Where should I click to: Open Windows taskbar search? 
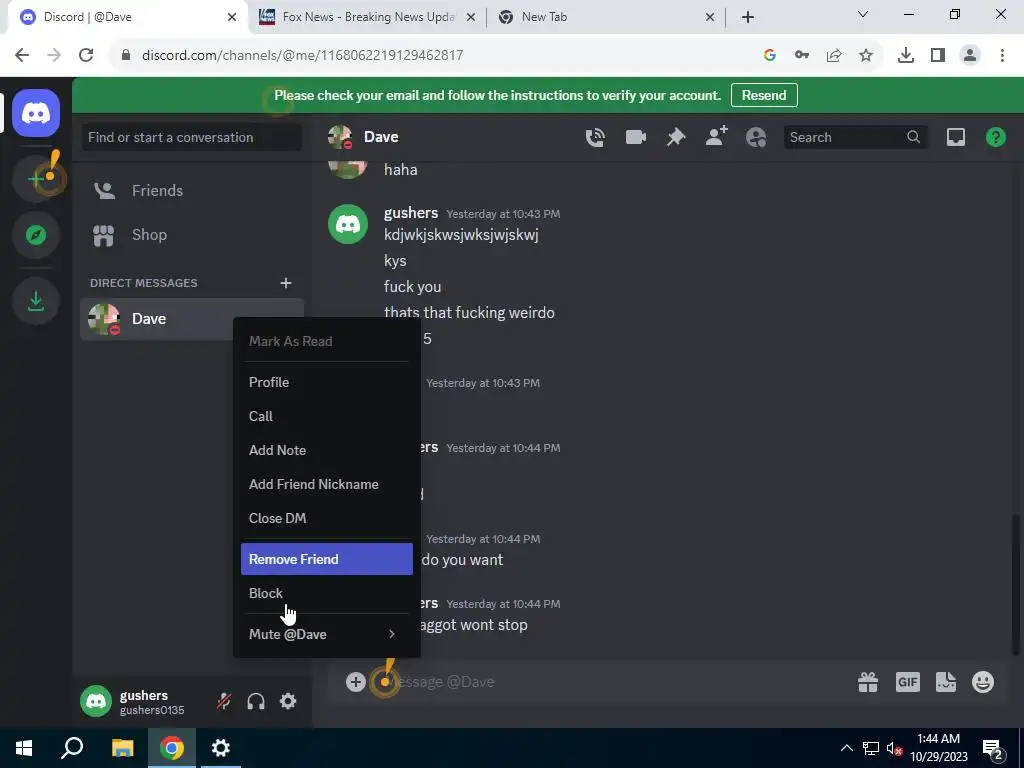[72, 748]
